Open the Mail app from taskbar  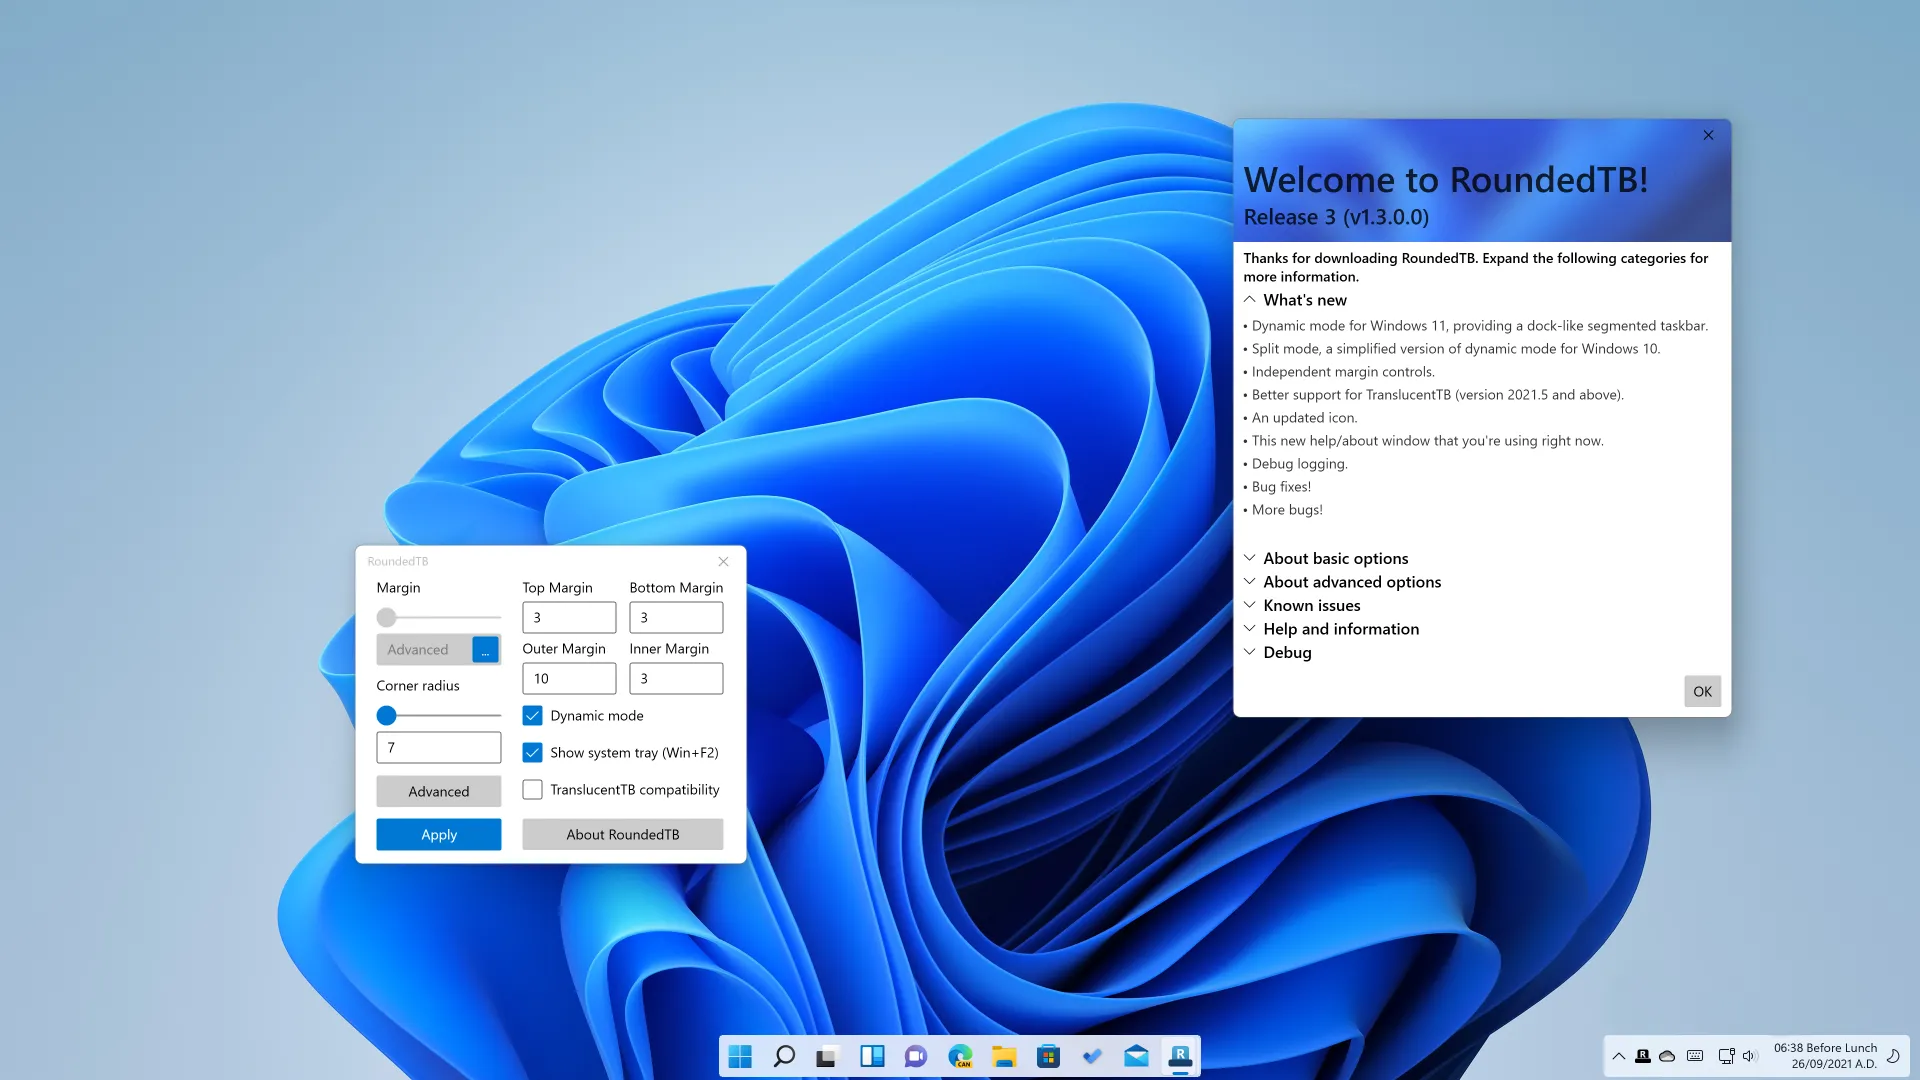tap(1136, 1057)
